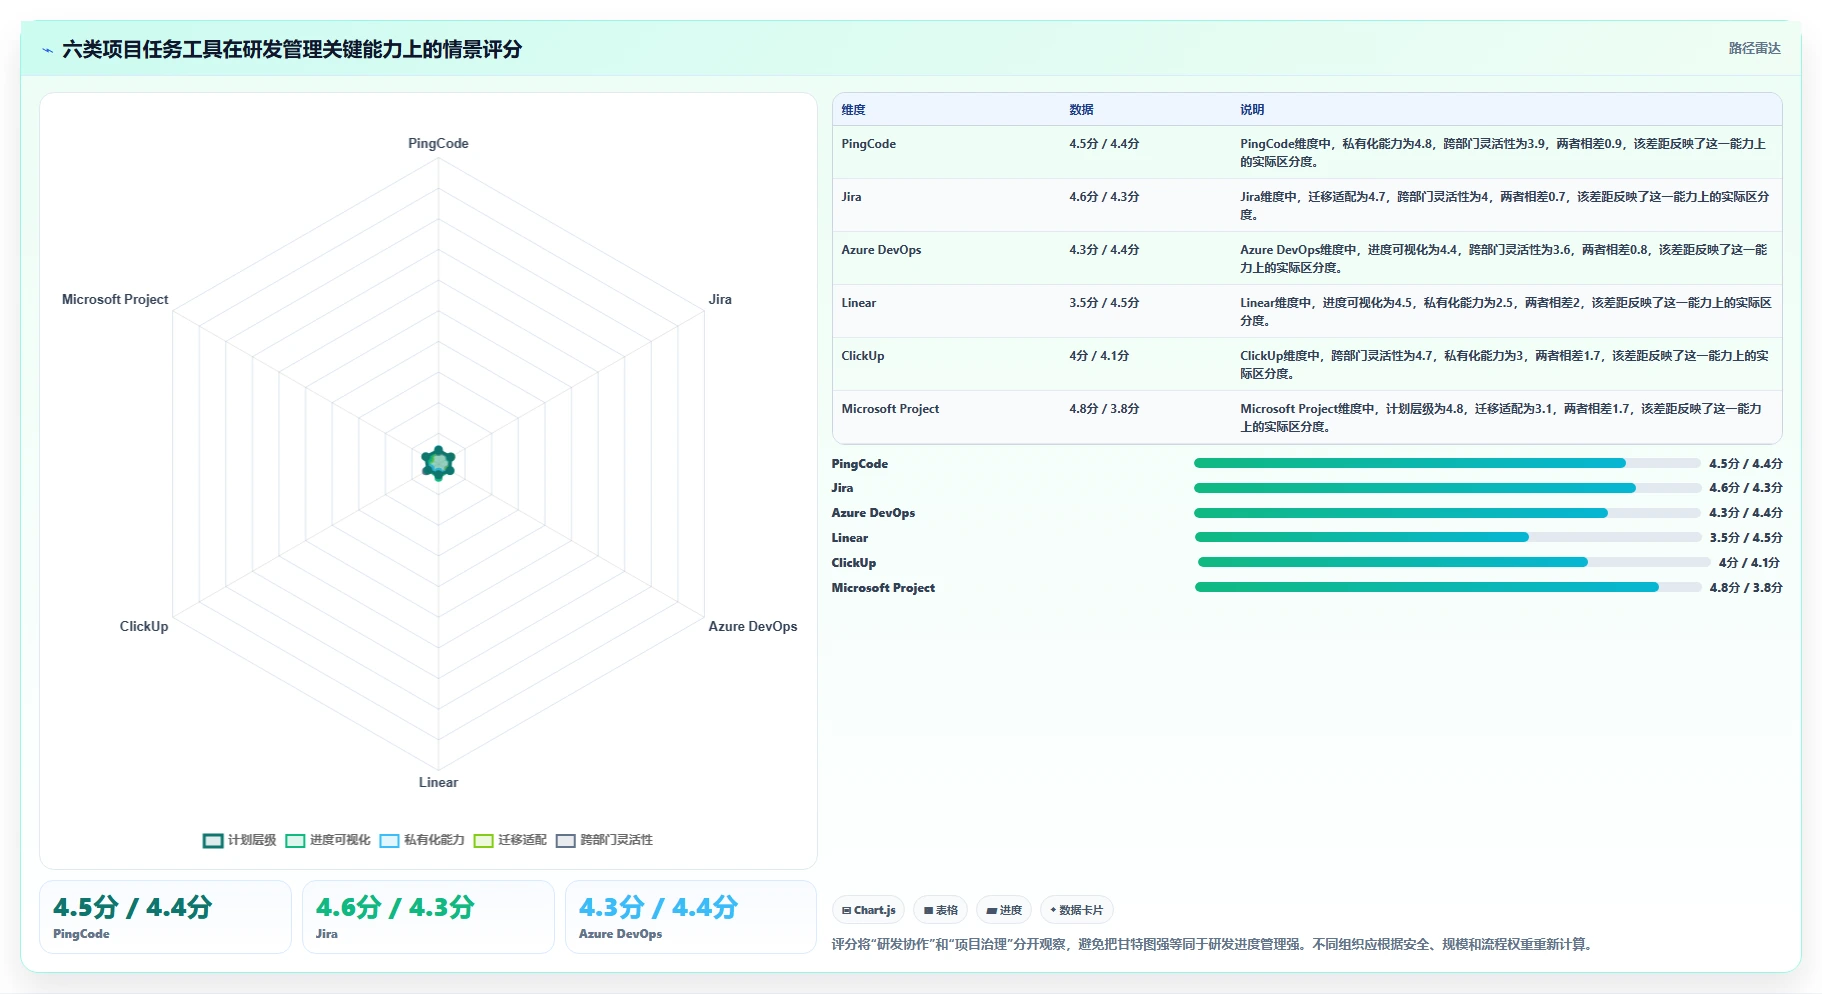The image size is (1822, 994).
Task: Click the Azure DevOps progress bar
Action: tap(1447, 513)
